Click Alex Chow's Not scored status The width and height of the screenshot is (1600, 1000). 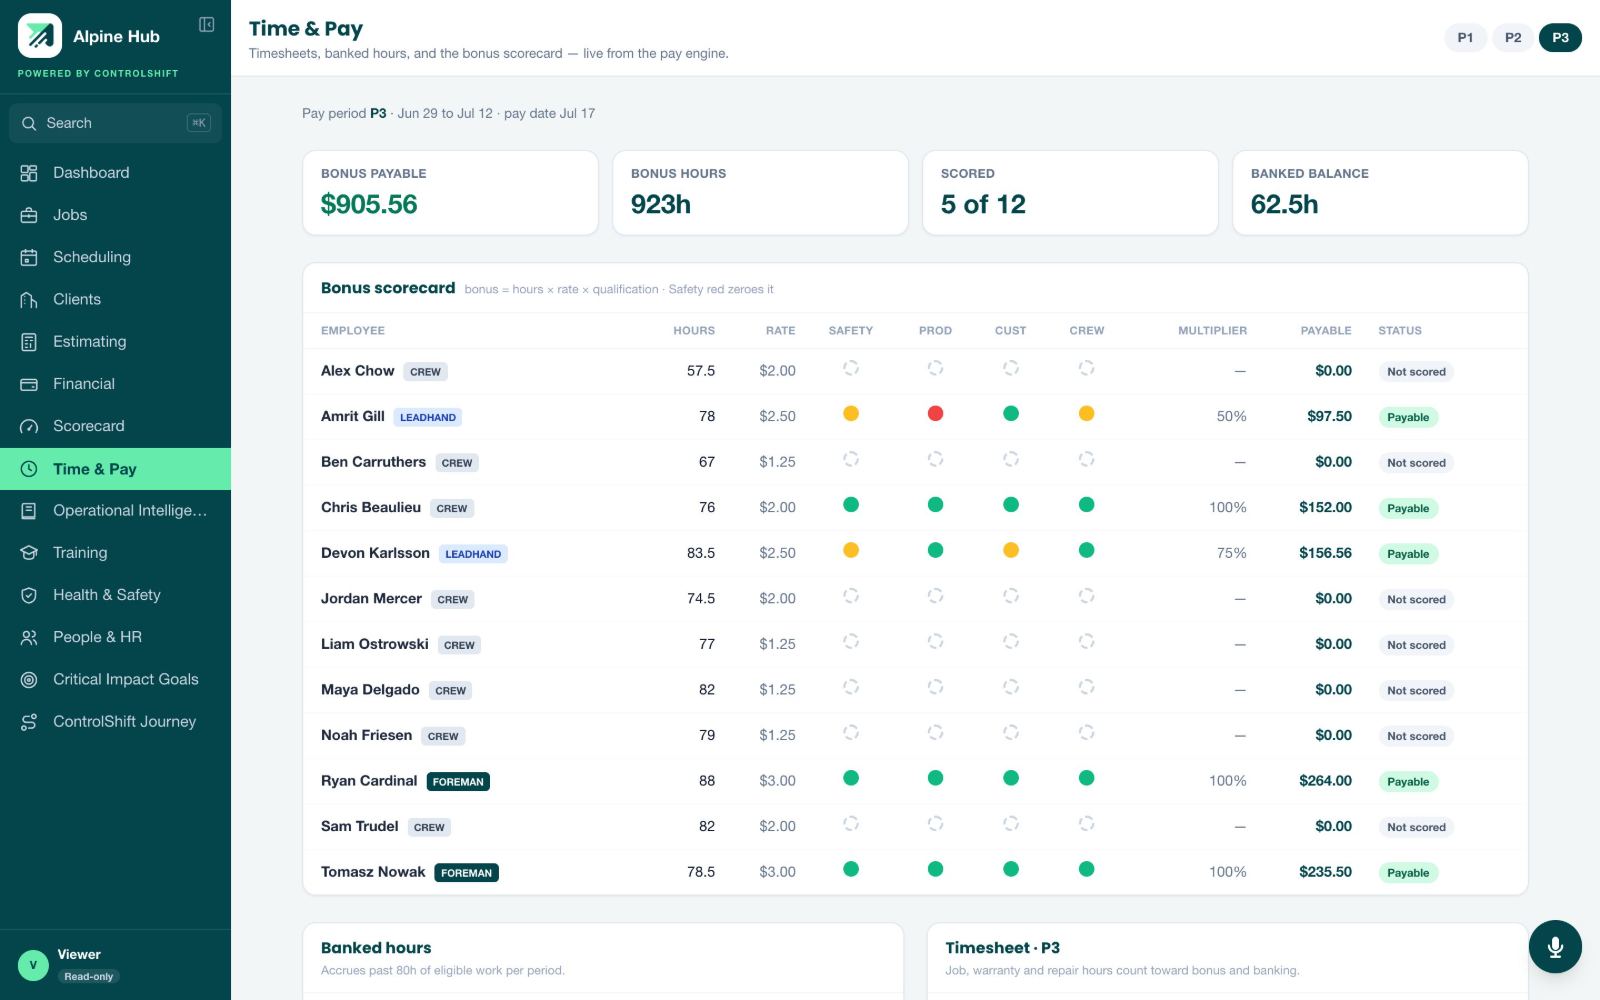[1416, 372]
